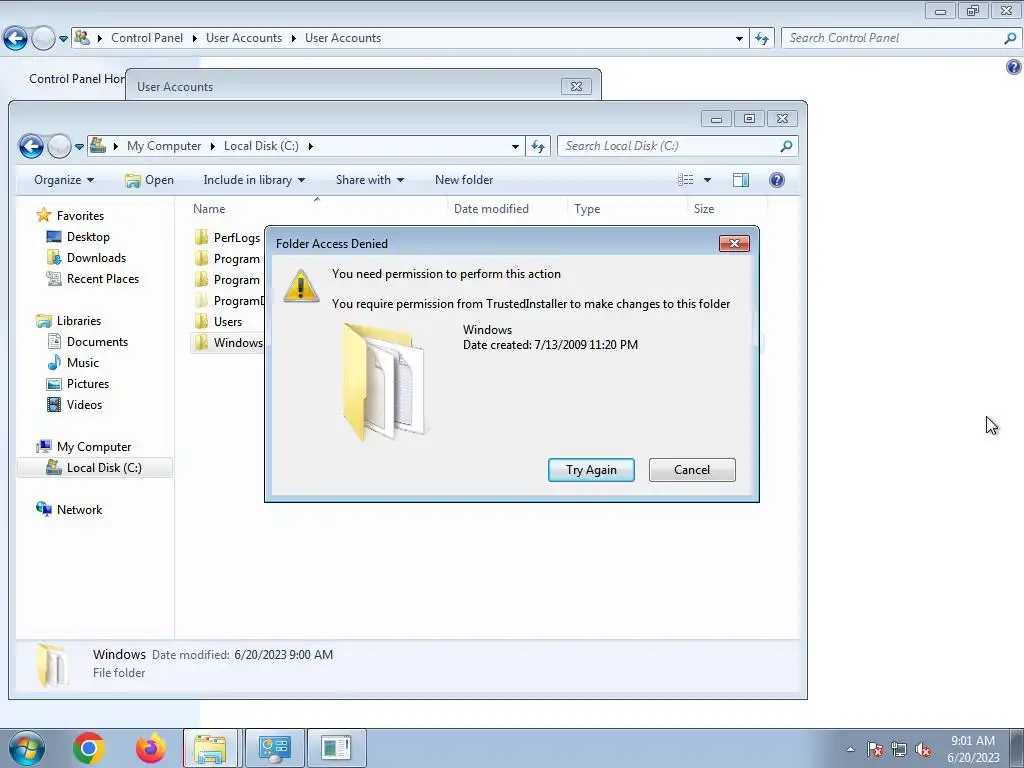Select Libraries in the navigation pane
The height and width of the screenshot is (768, 1024).
point(69,321)
